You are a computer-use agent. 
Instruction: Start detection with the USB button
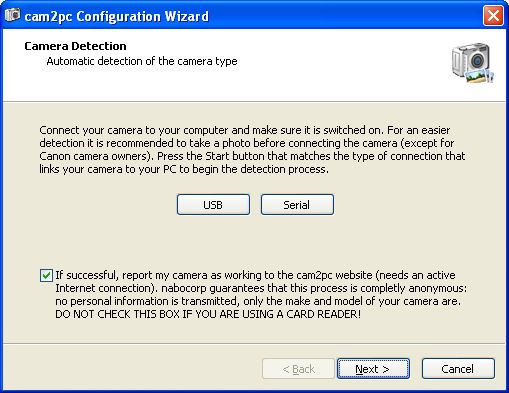tap(213, 204)
